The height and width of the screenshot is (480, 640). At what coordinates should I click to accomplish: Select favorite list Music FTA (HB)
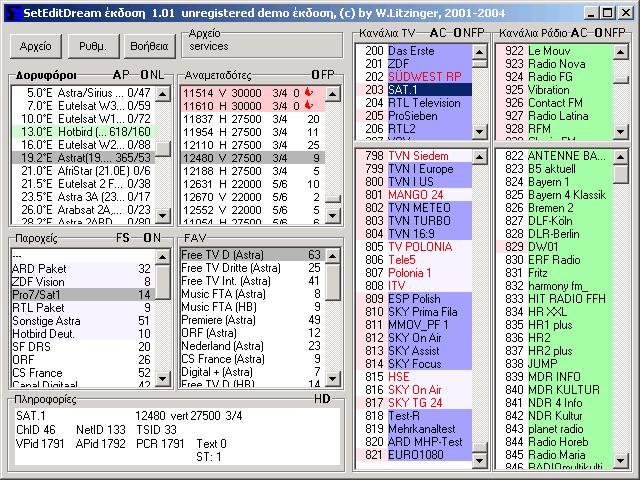(252, 307)
